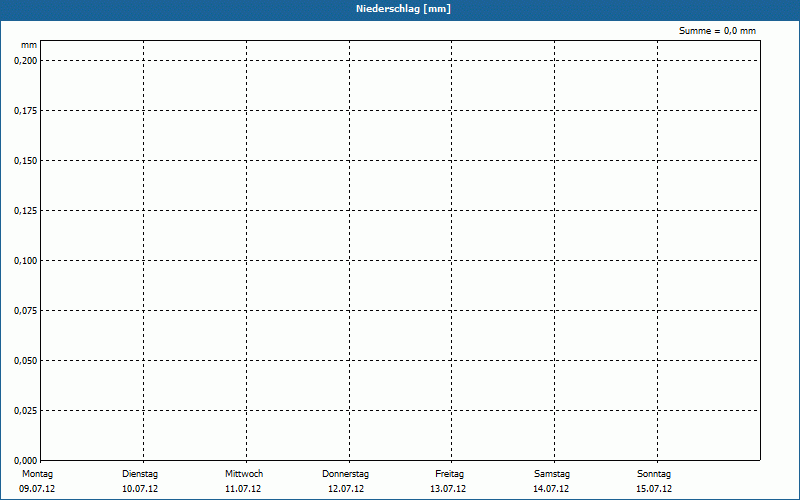Select the Summe = 0,0 mm label
Viewport: 800px width, 500px height.
tap(717, 31)
